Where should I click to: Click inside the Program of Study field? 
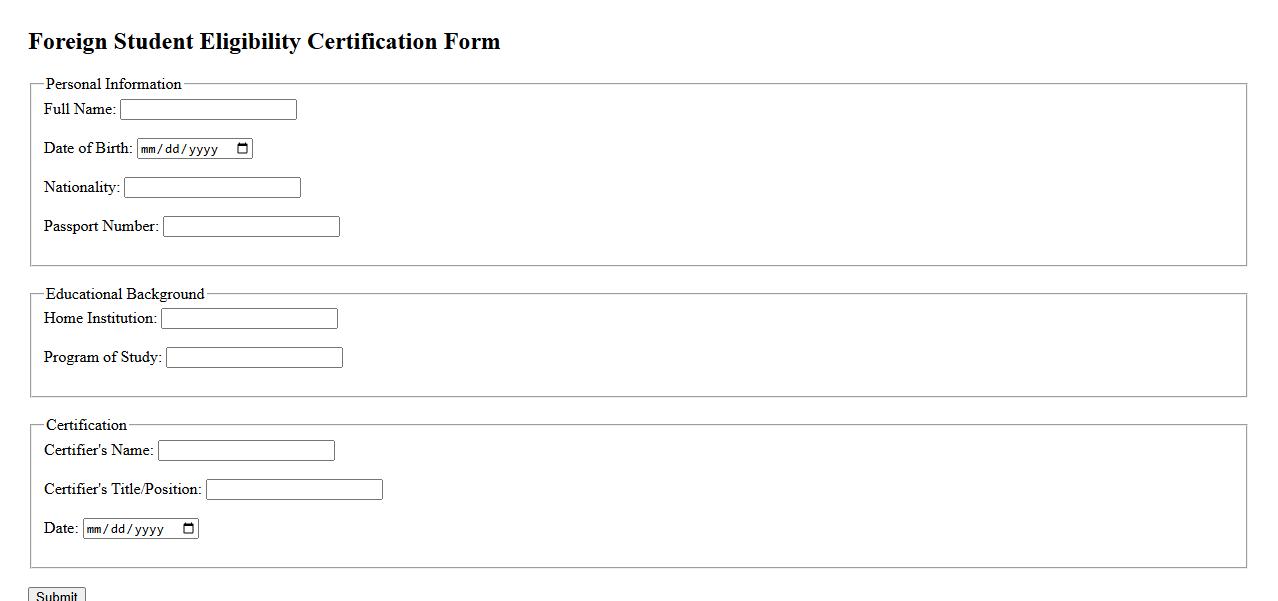pos(254,358)
